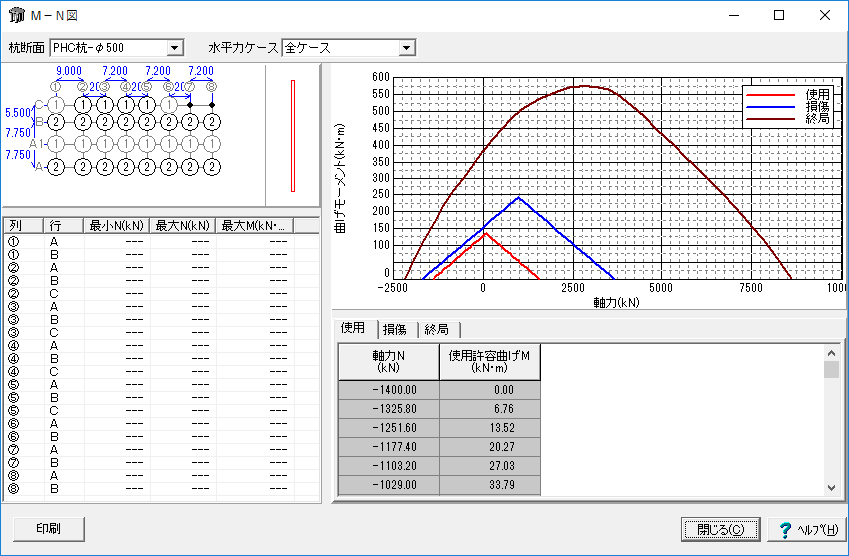The height and width of the screenshot is (556, 849).
Task: Click the 終局 dark red legend line
Action: pyautogui.click(x=770, y=118)
